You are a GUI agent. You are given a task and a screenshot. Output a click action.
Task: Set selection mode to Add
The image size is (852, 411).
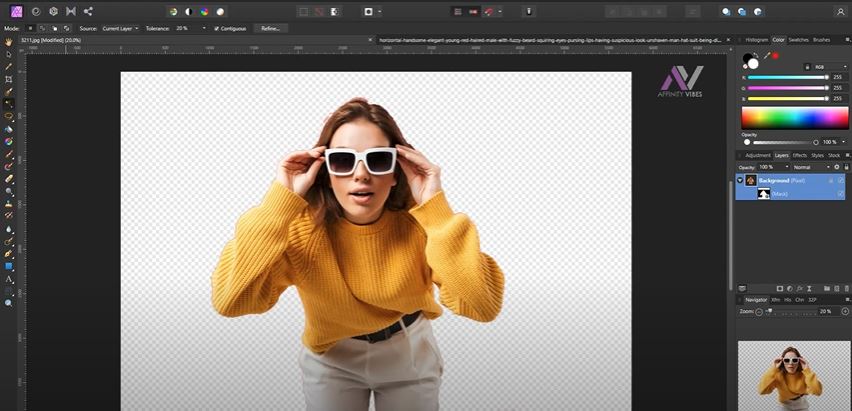click(42, 28)
